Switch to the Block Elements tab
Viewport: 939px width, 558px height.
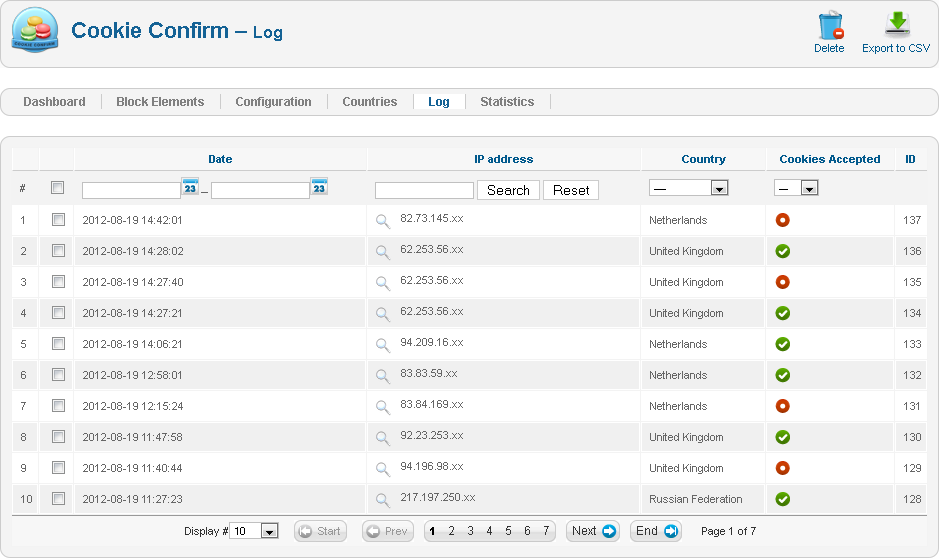[160, 102]
